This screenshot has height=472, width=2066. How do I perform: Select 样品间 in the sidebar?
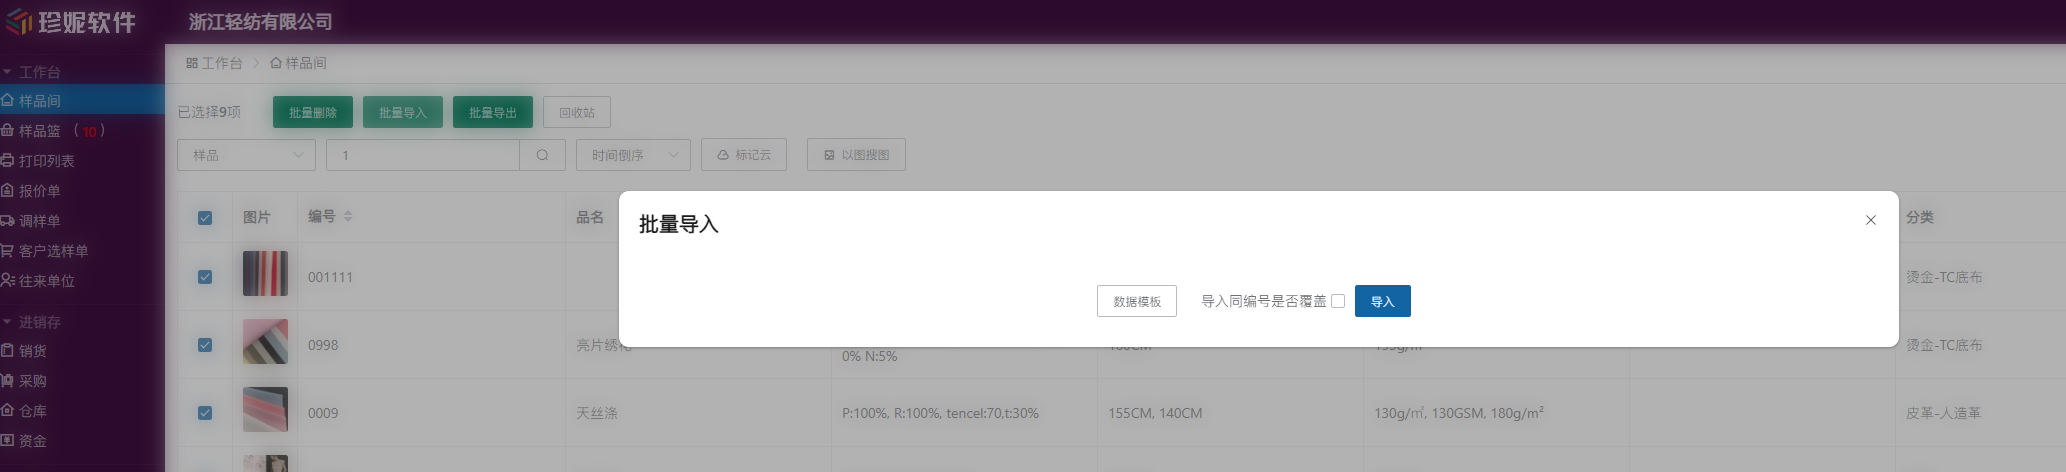[x=82, y=100]
